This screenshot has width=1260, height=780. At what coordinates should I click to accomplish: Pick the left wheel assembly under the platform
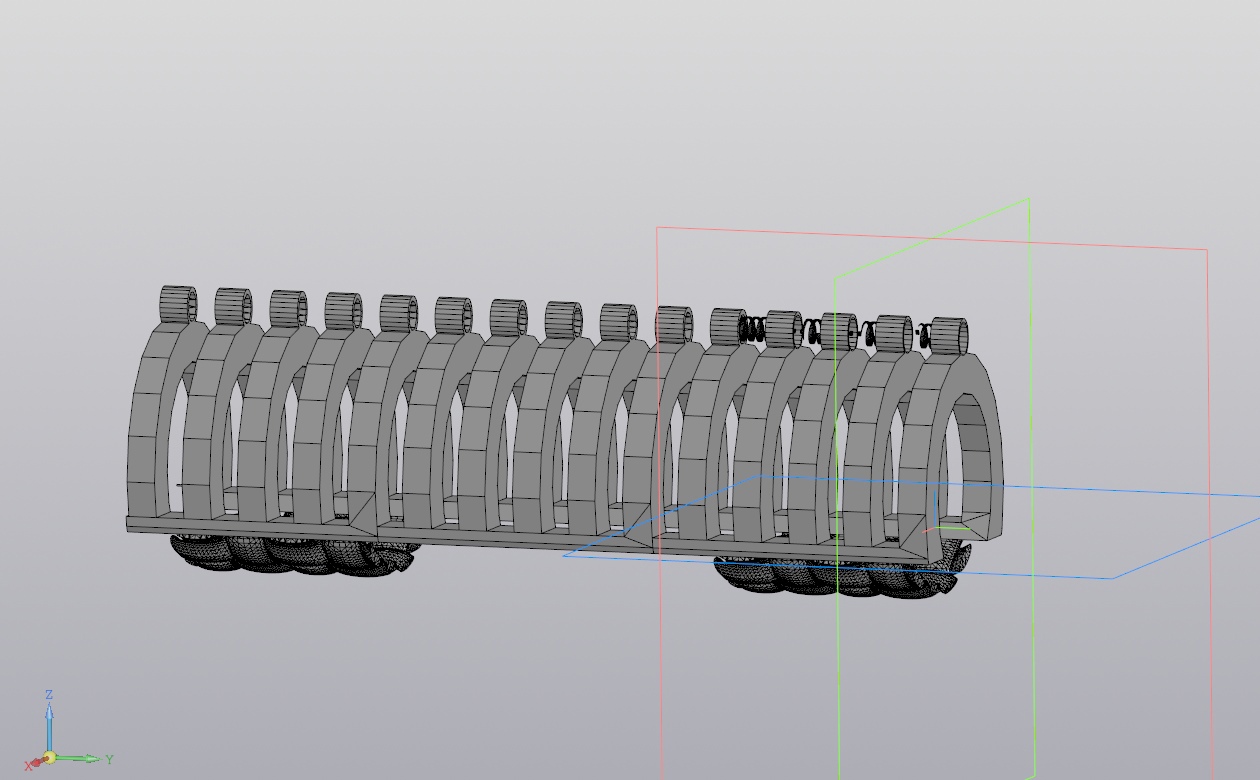point(294,556)
